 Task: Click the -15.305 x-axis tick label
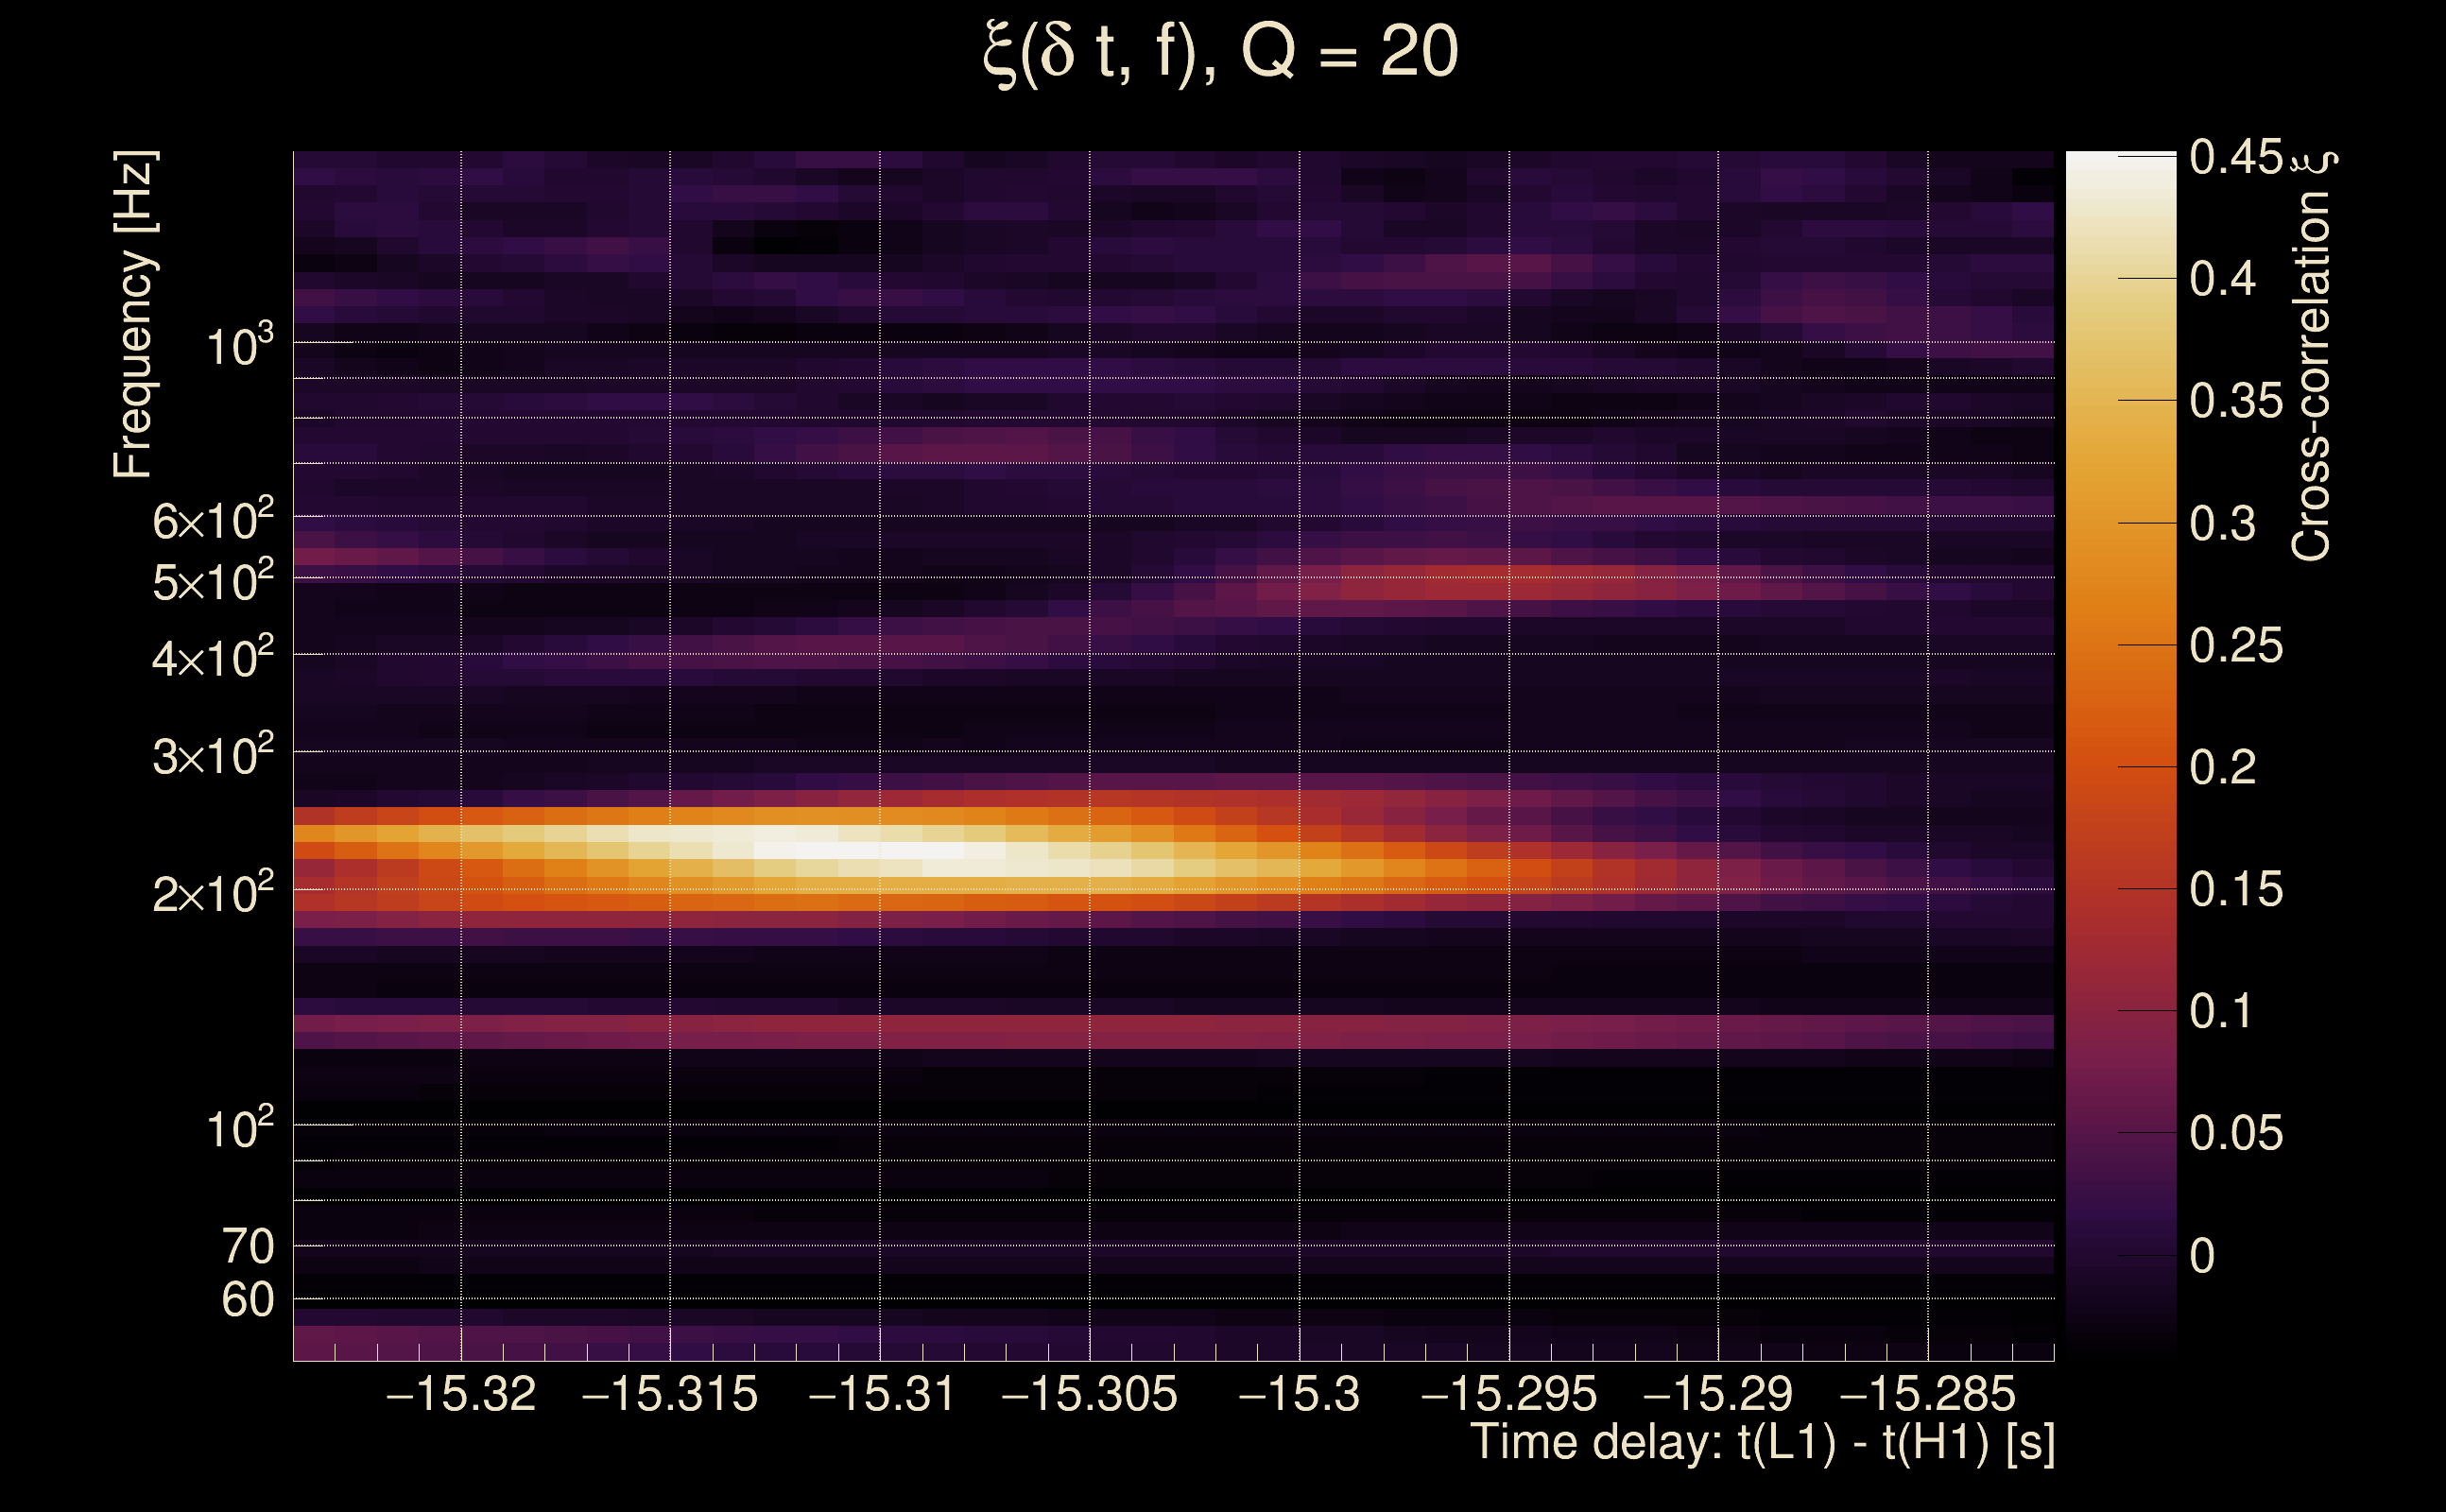pyautogui.click(x=1089, y=1395)
